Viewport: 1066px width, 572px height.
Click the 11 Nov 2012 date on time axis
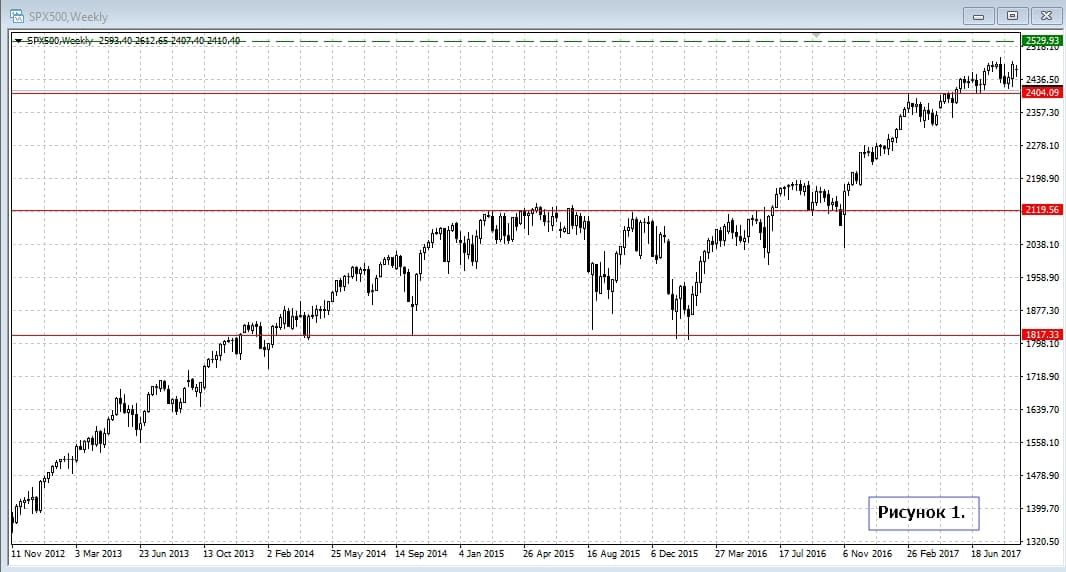point(39,552)
